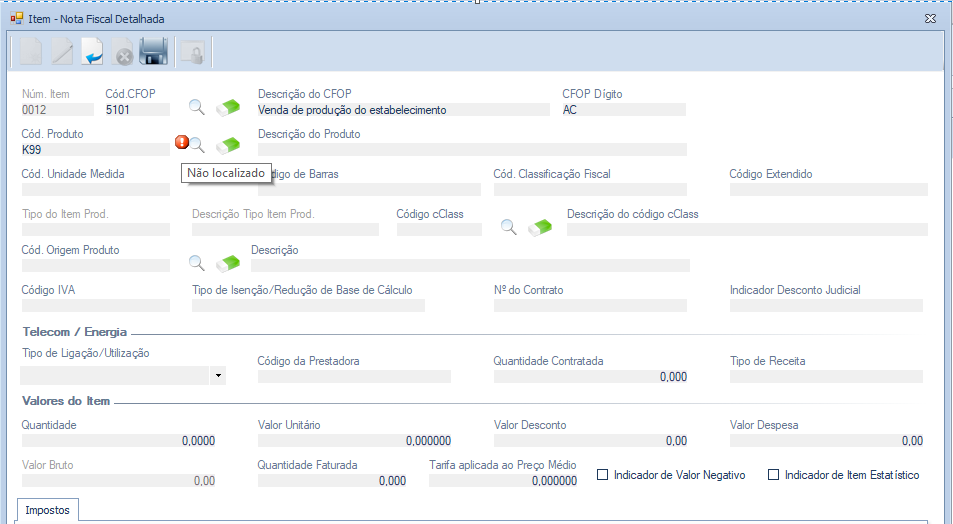
Task: Clear the Código cClass field with eraser icon
Action: (x=540, y=227)
